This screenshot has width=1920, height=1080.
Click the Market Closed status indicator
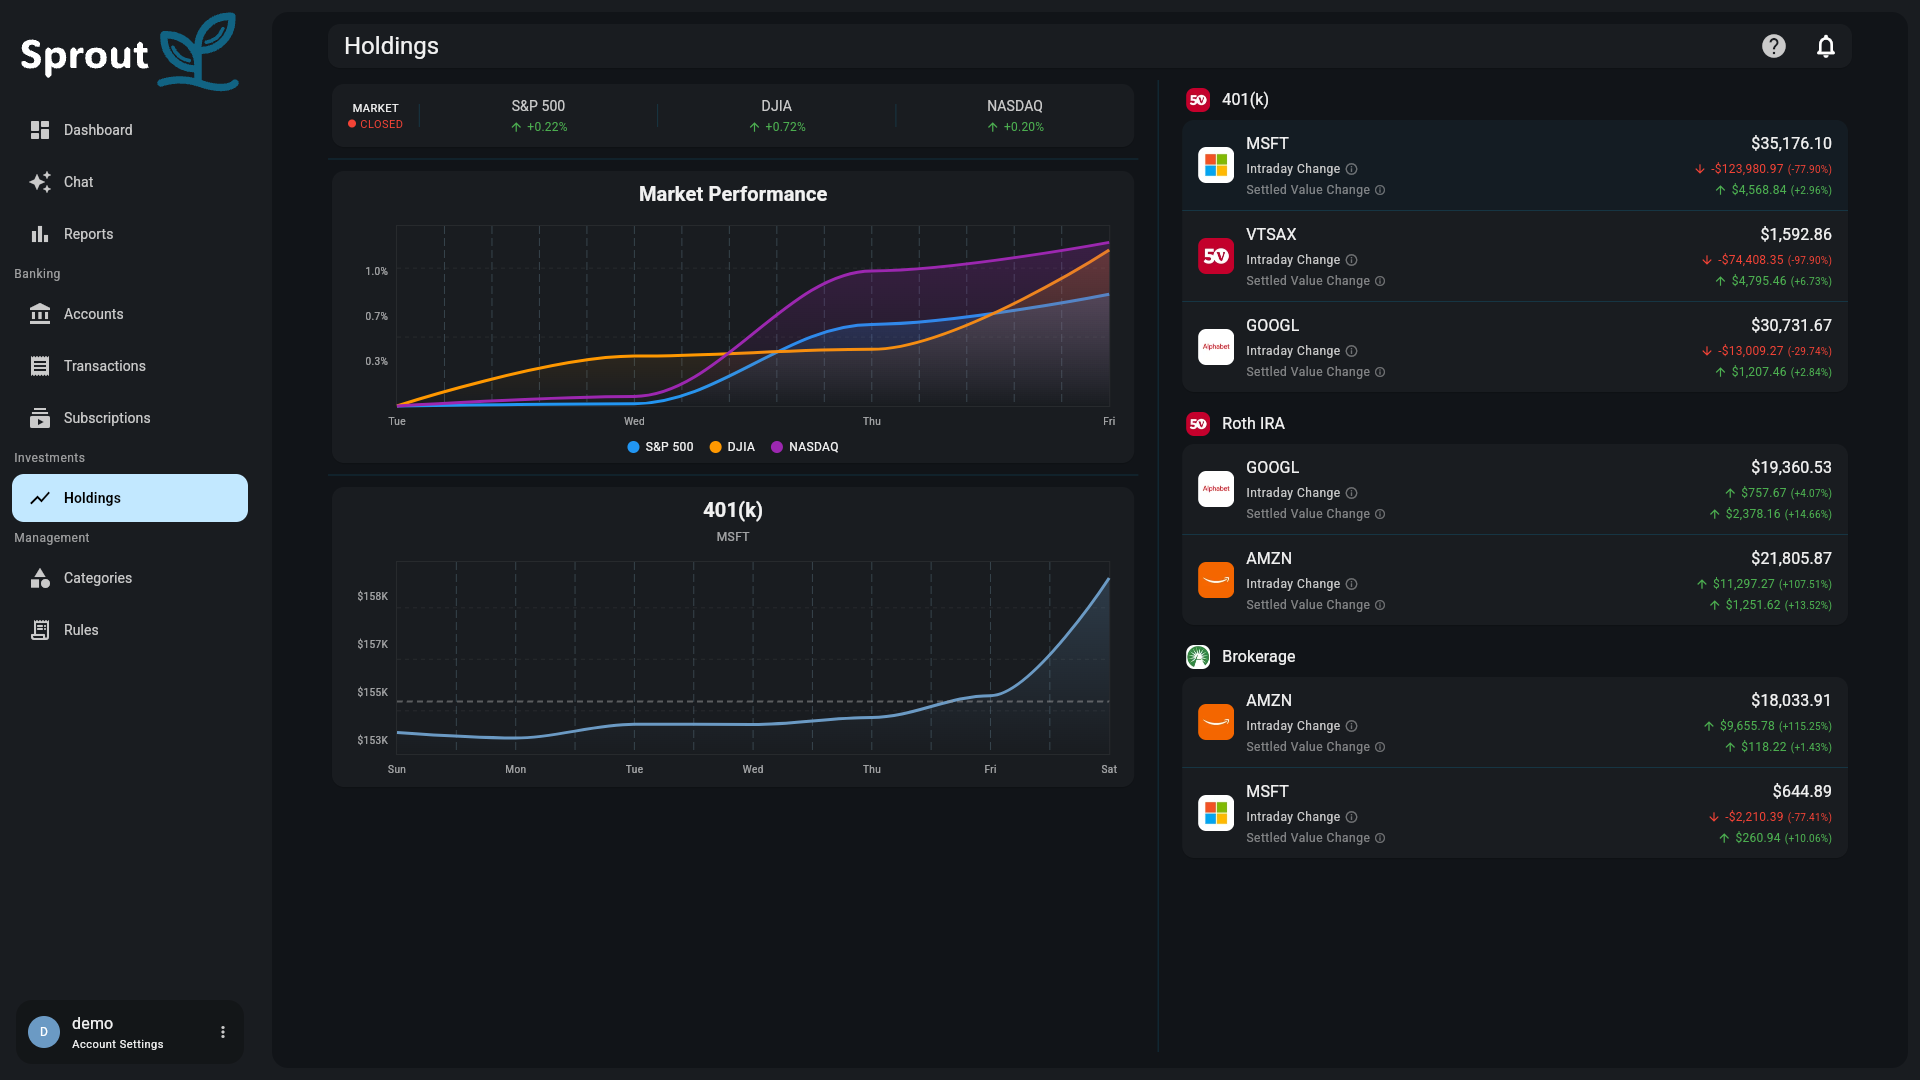375,116
